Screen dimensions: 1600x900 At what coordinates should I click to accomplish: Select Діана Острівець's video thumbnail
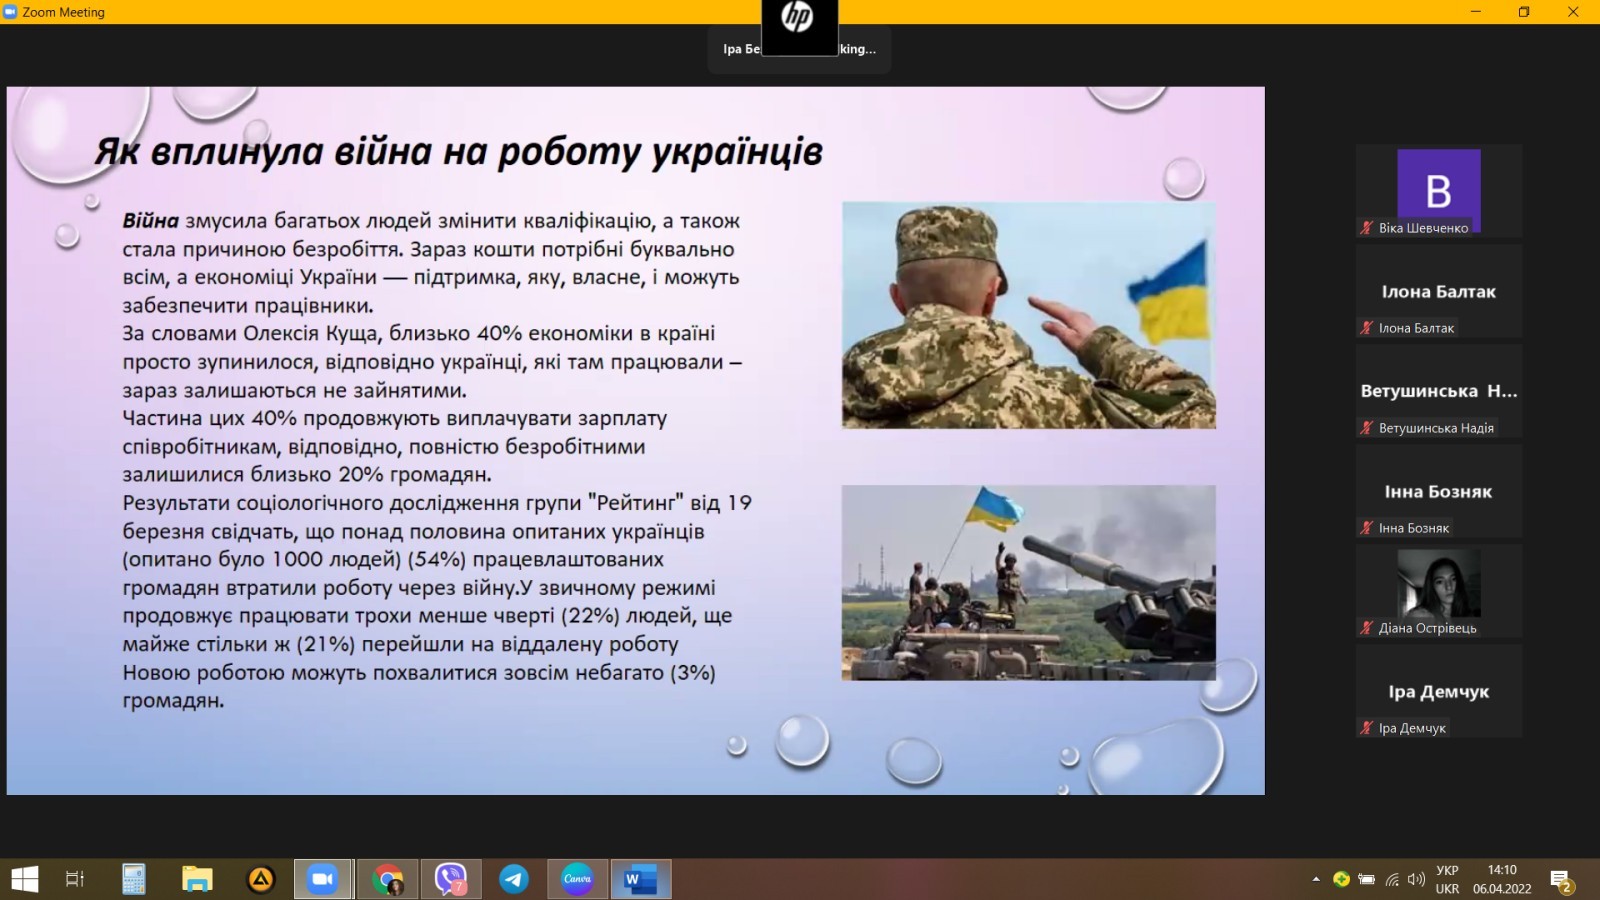[x=1438, y=585]
